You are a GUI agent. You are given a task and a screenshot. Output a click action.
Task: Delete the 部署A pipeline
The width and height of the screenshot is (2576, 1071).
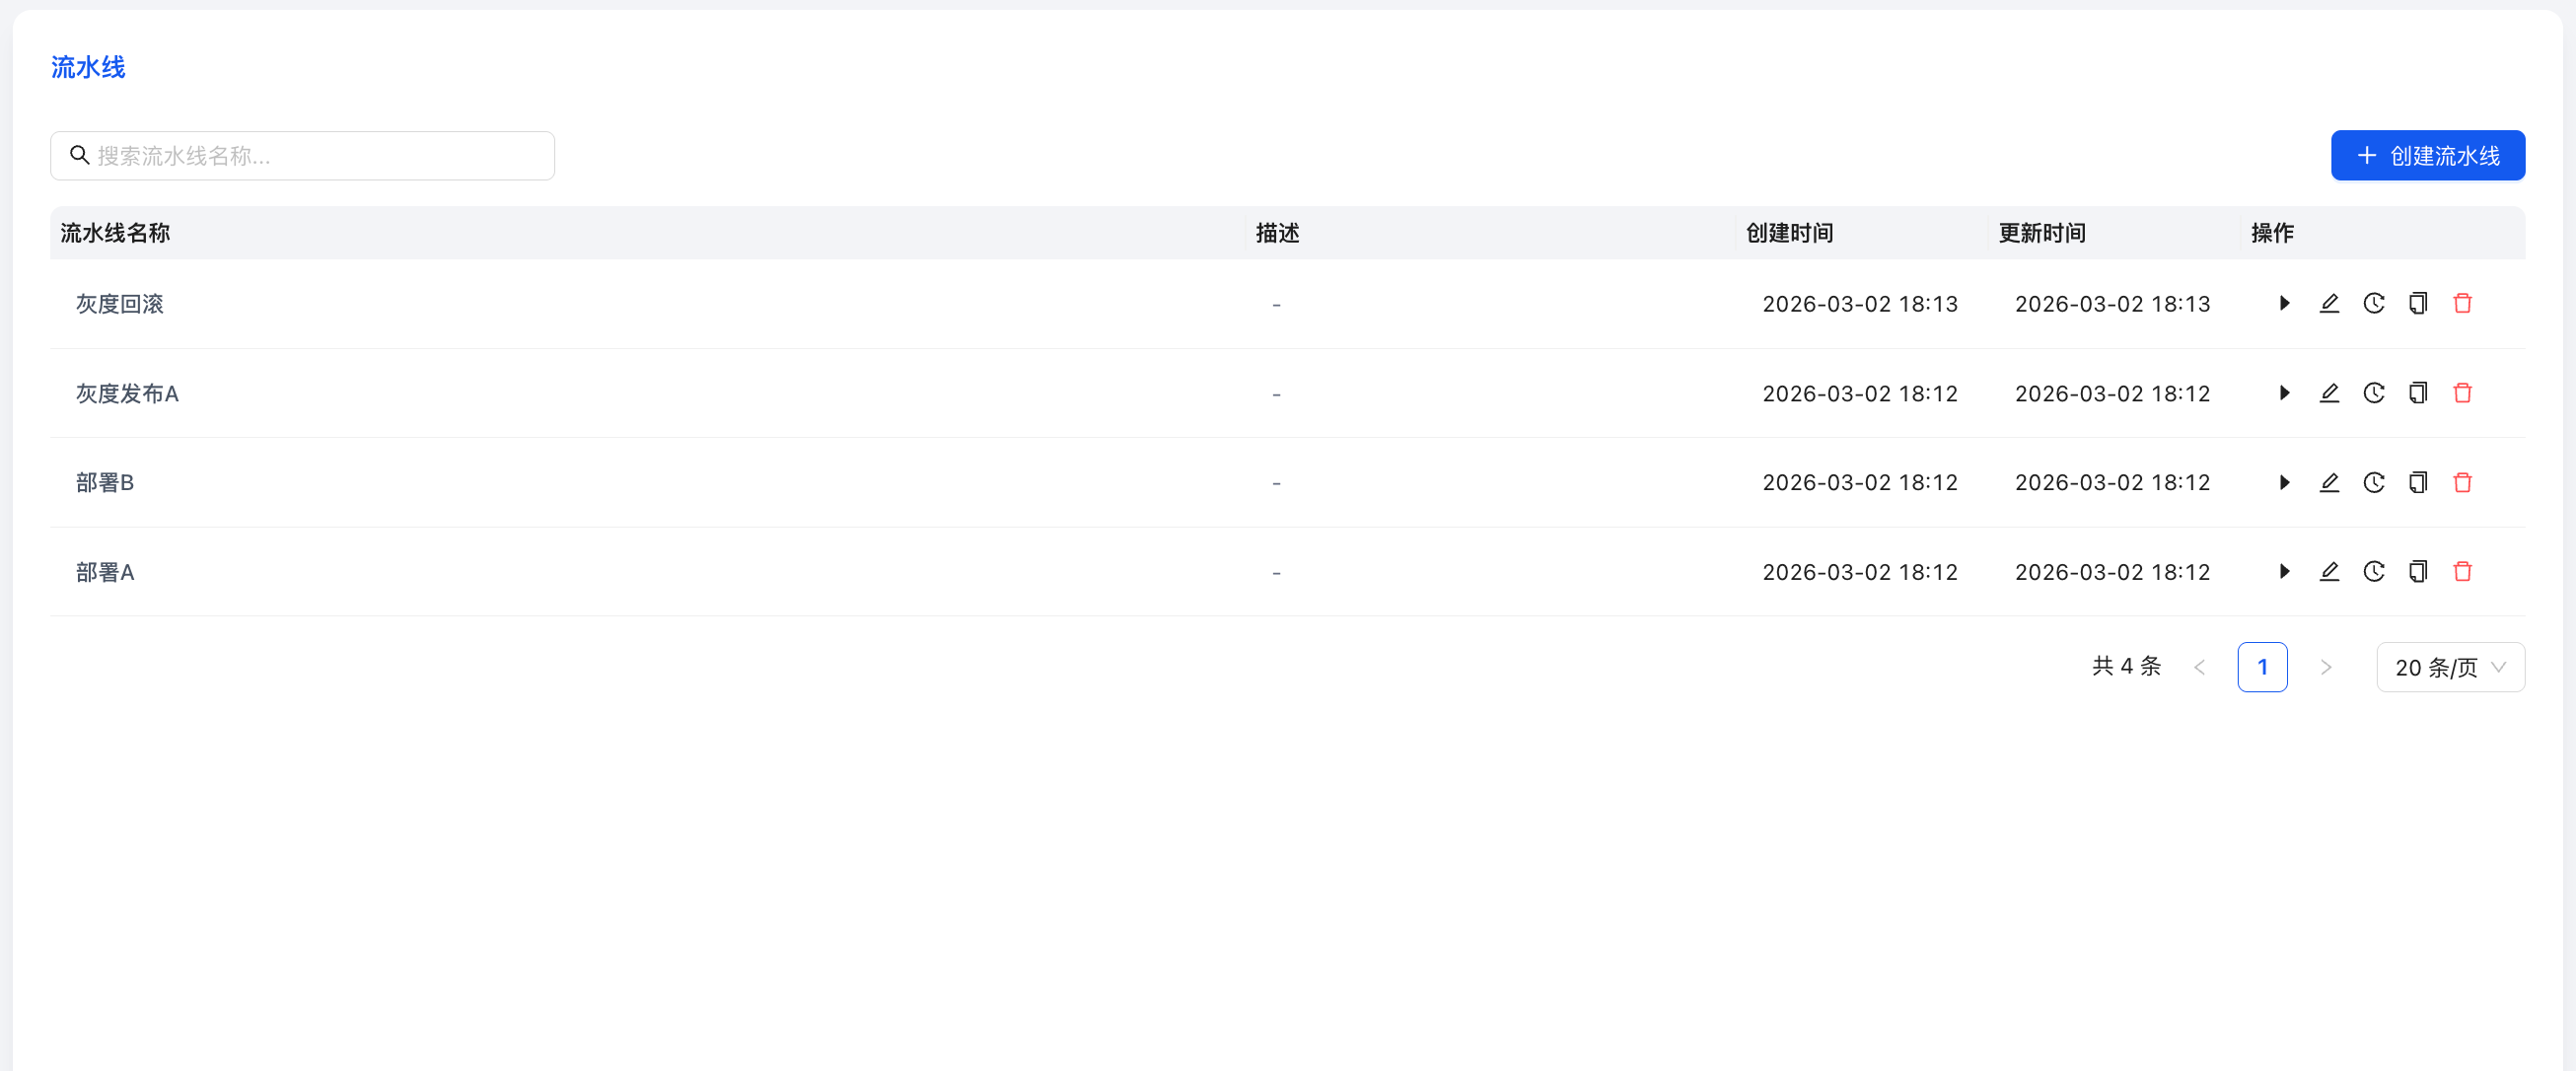(x=2462, y=571)
